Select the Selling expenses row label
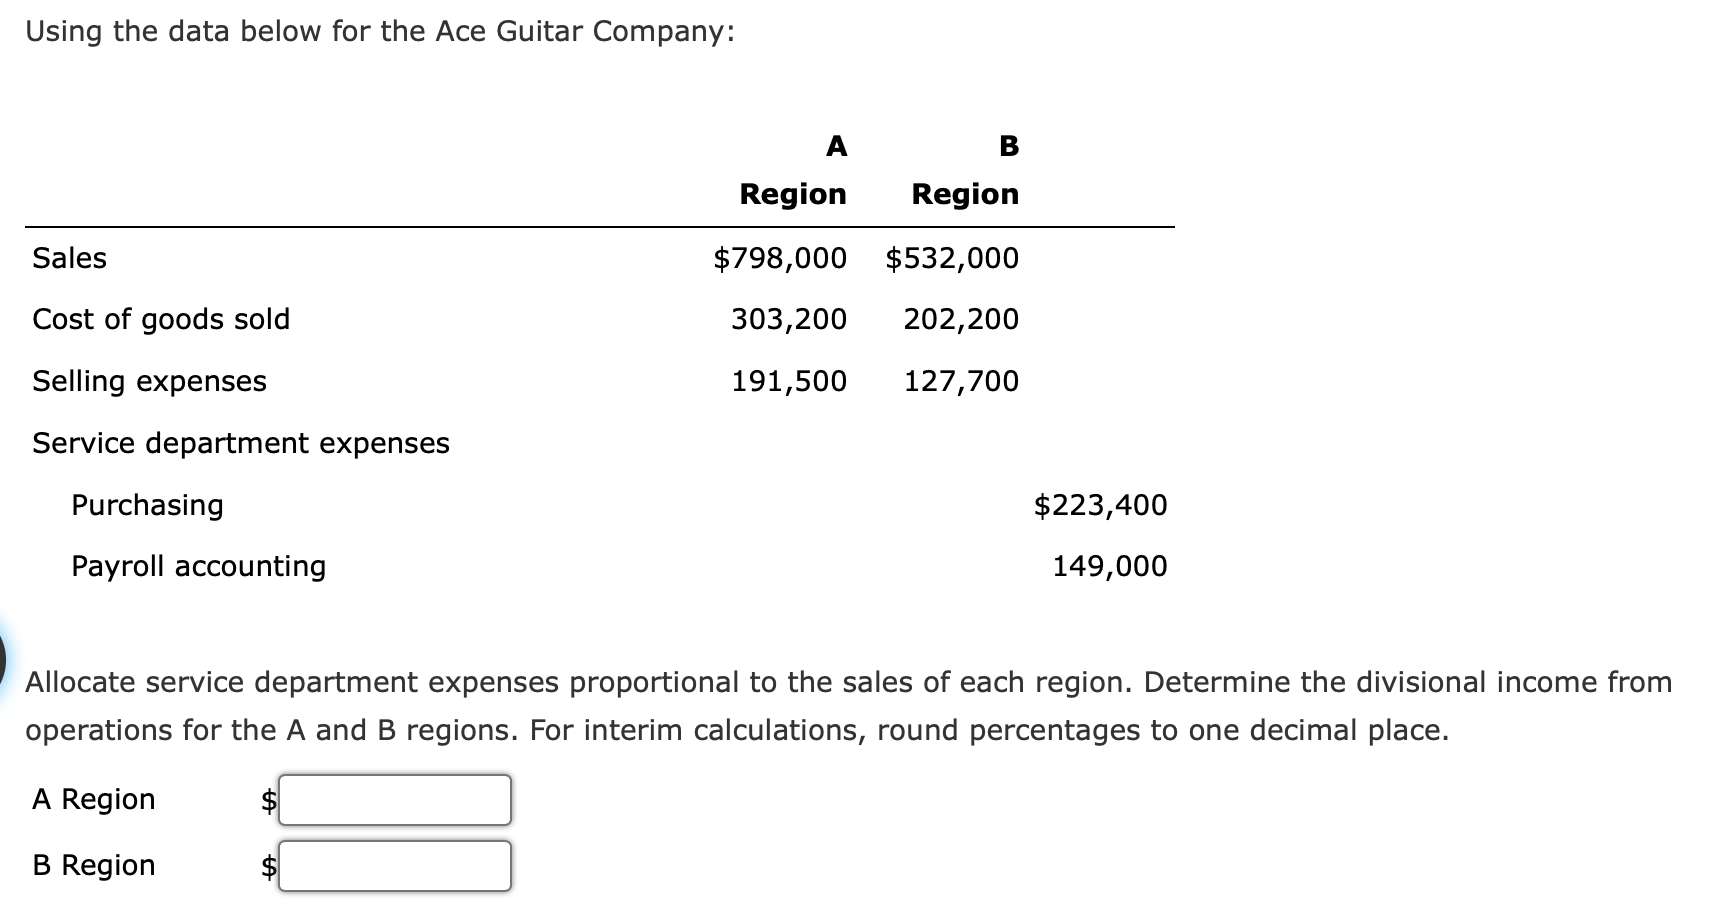 [148, 381]
